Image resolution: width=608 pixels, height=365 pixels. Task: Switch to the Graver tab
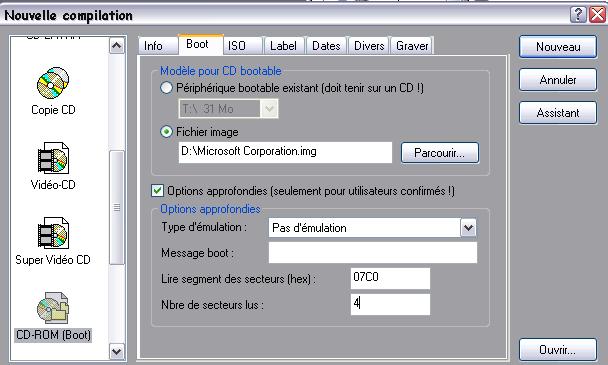(x=412, y=46)
